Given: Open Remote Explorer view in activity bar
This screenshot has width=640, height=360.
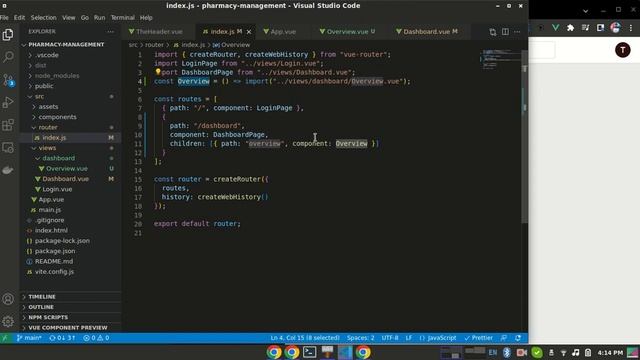Looking at the screenshot, I should coord(8,147).
